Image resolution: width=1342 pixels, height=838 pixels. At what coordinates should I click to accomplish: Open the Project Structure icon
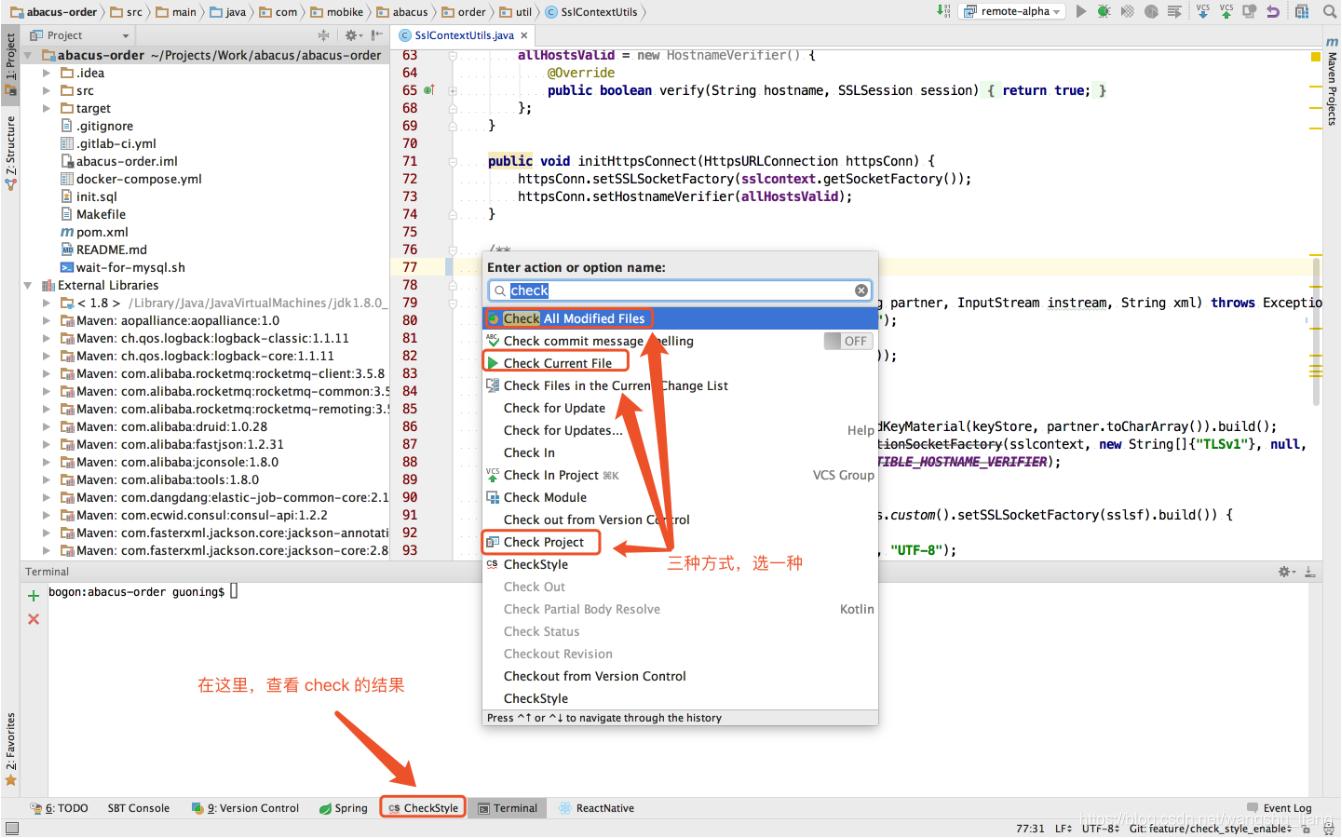(1301, 12)
